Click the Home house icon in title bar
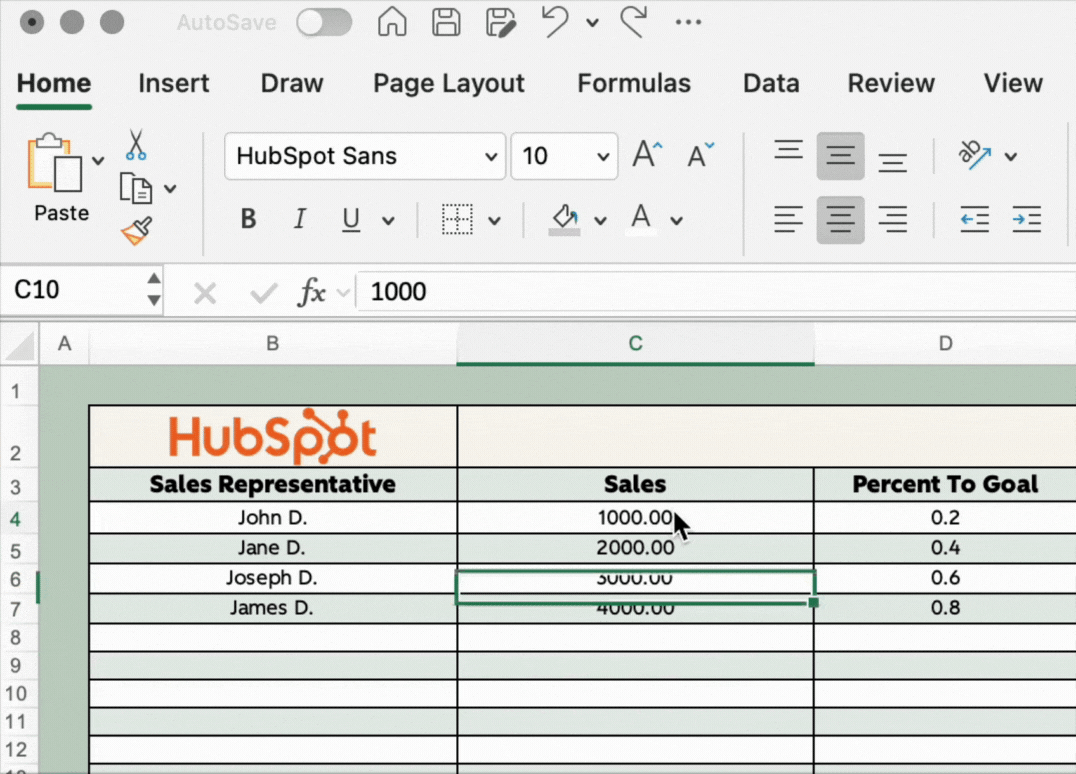The image size is (1076, 774). [x=392, y=22]
